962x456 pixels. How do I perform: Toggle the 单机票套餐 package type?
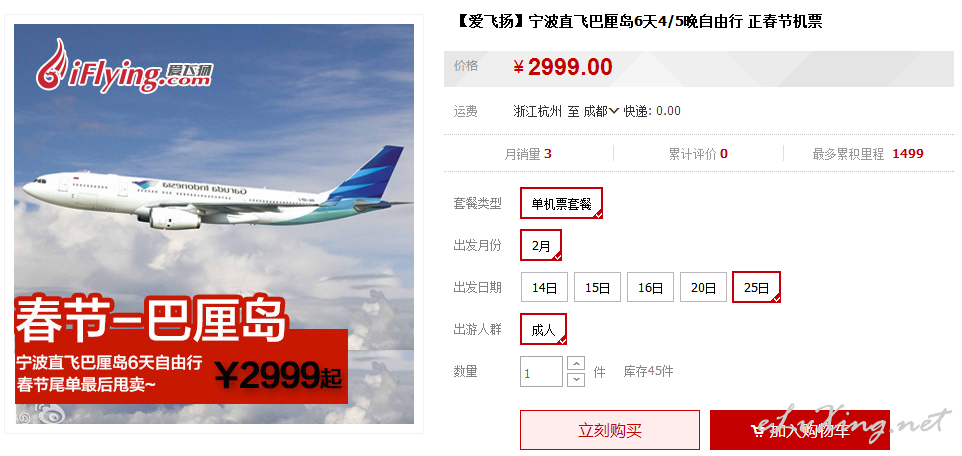561,203
